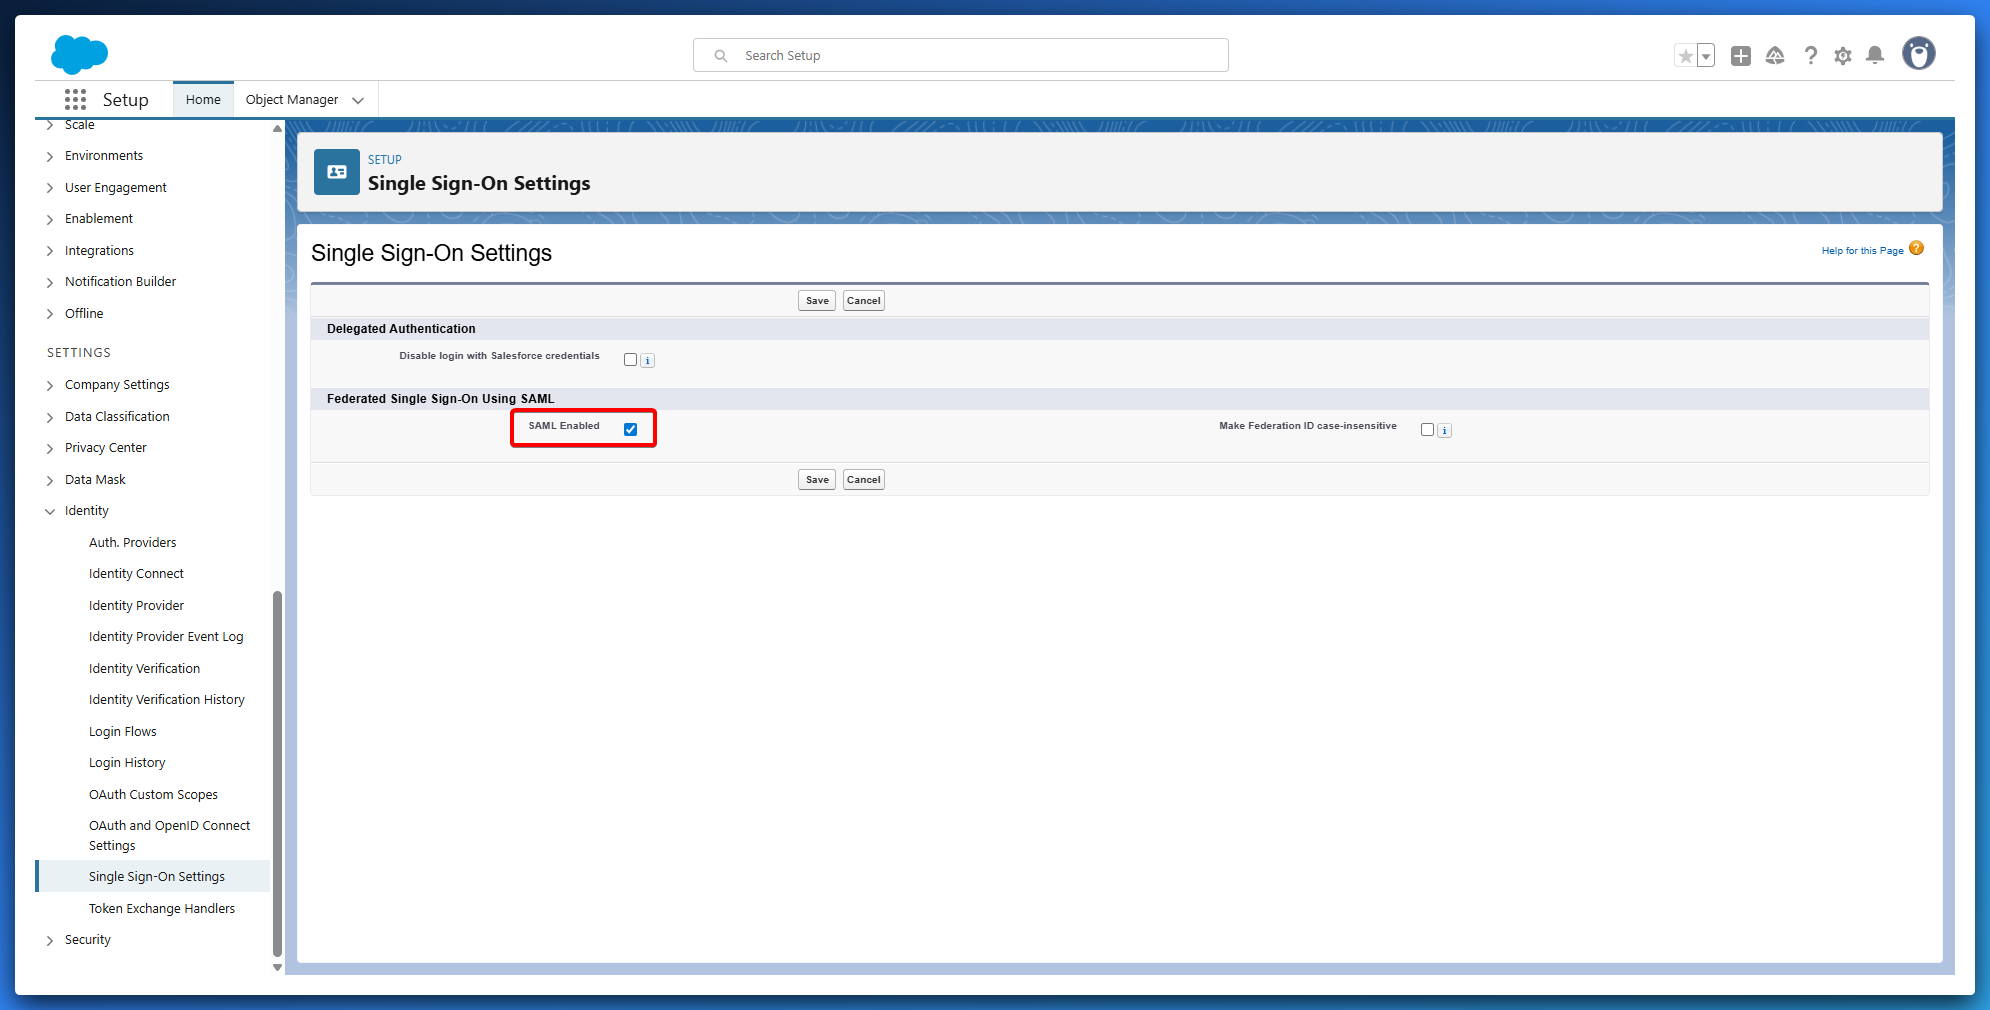Click in the Search Setup field
Image resolution: width=1990 pixels, height=1010 pixels.
(961, 55)
